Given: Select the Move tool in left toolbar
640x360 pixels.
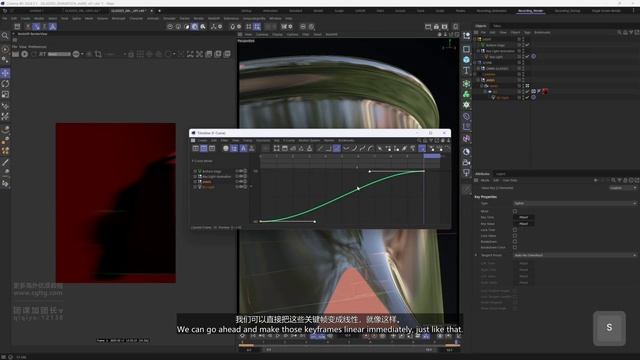Looking at the screenshot, I should coord(5,73).
